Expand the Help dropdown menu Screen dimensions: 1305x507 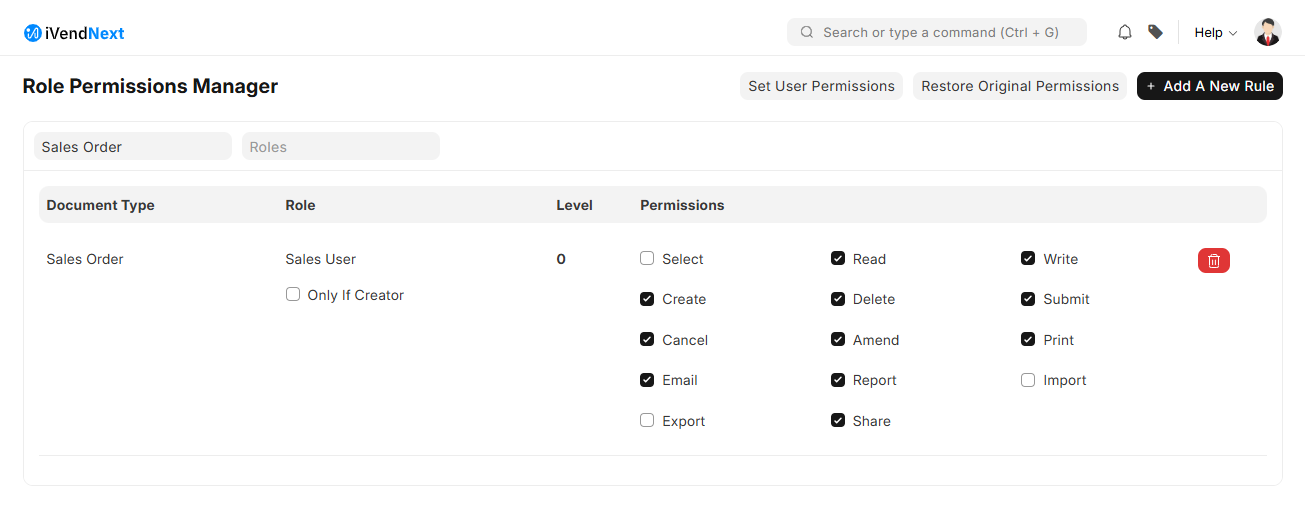coord(1215,32)
